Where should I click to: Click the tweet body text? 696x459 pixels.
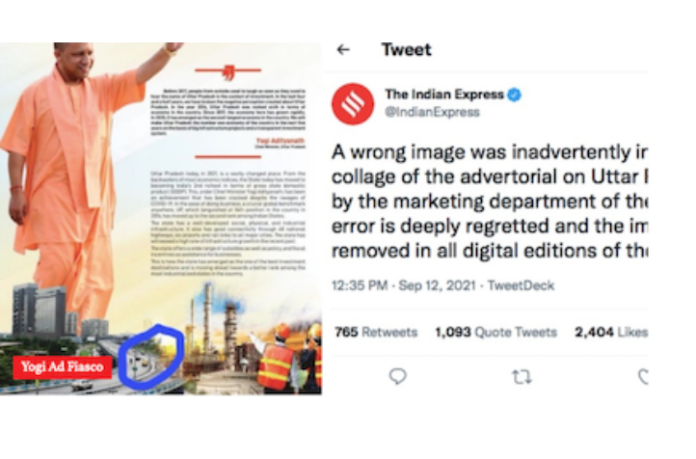point(490,202)
